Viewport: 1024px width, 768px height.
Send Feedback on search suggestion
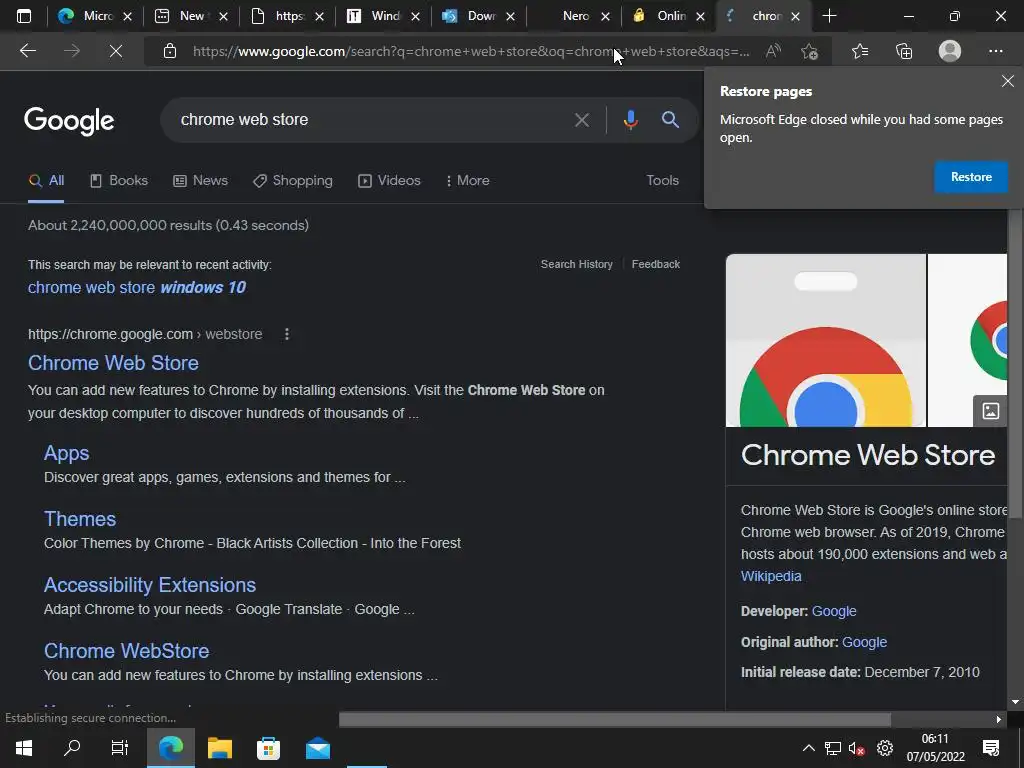pos(656,264)
